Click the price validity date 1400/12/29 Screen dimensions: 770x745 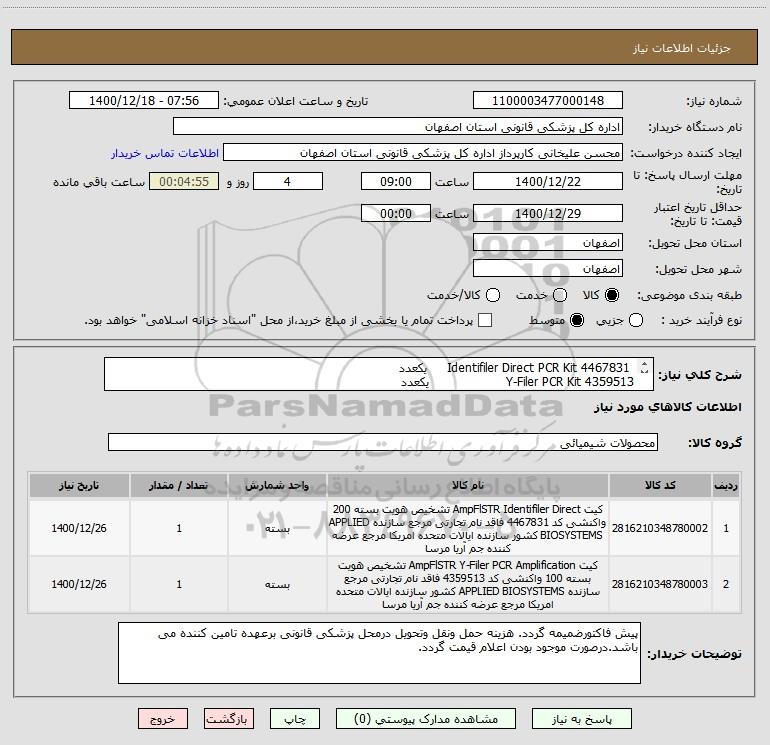[548, 213]
